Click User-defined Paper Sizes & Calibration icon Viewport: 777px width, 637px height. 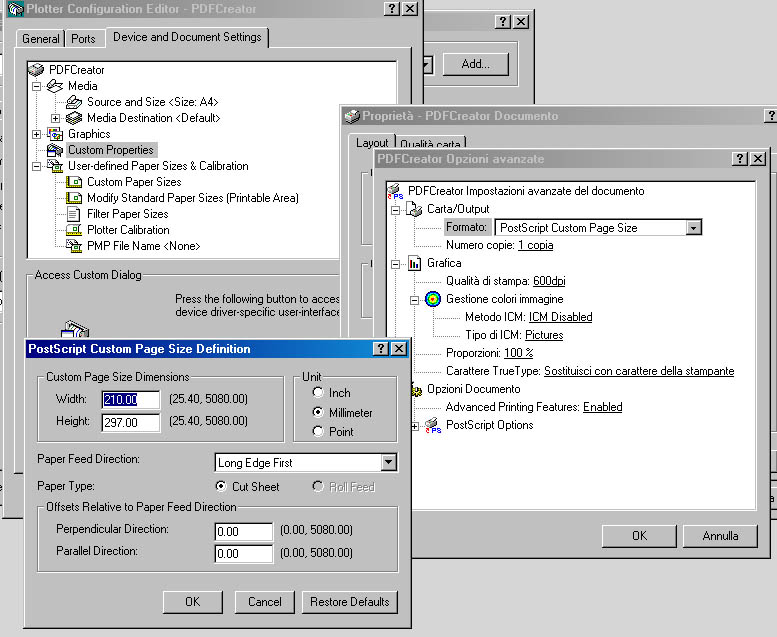click(x=55, y=166)
